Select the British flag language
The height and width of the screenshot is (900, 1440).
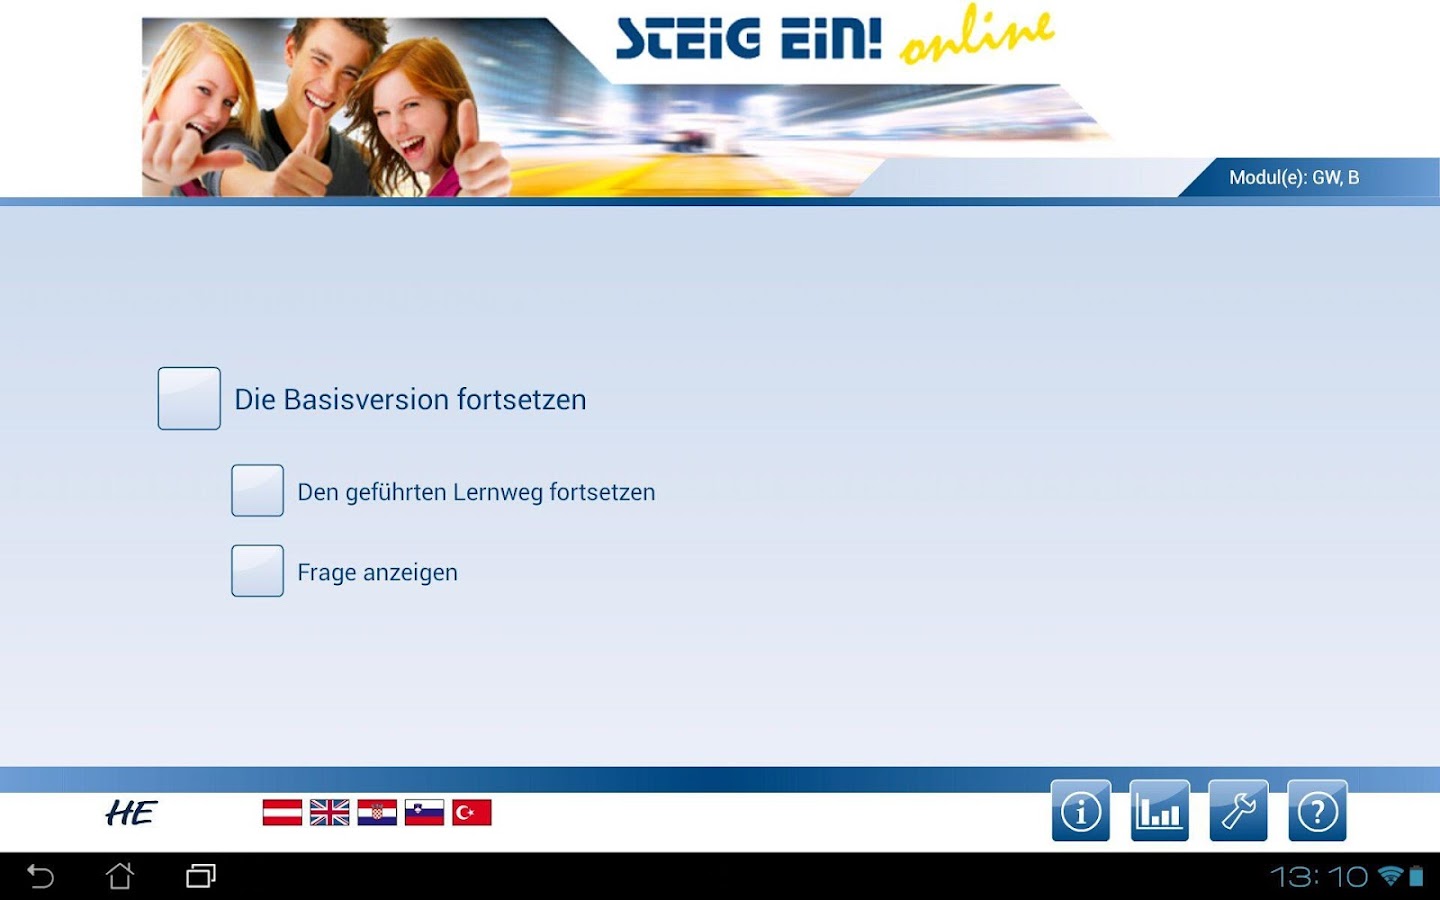click(329, 813)
